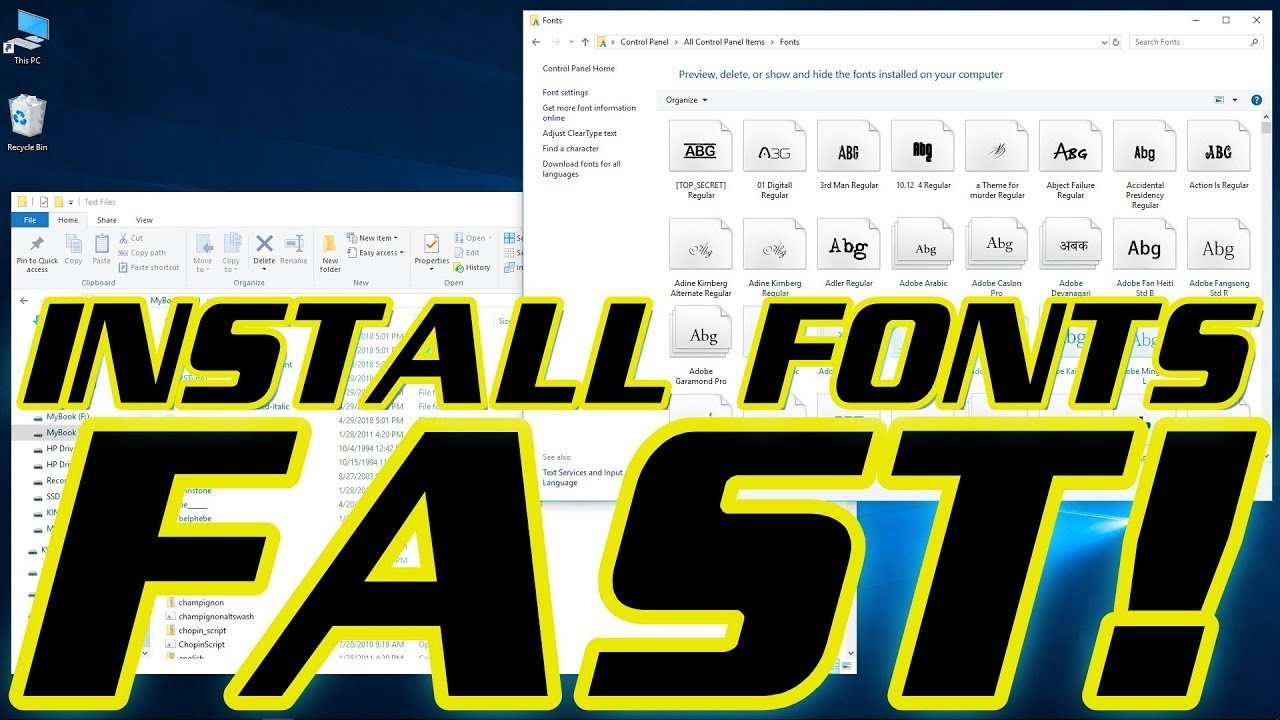Open Font settings link

click(x=565, y=93)
